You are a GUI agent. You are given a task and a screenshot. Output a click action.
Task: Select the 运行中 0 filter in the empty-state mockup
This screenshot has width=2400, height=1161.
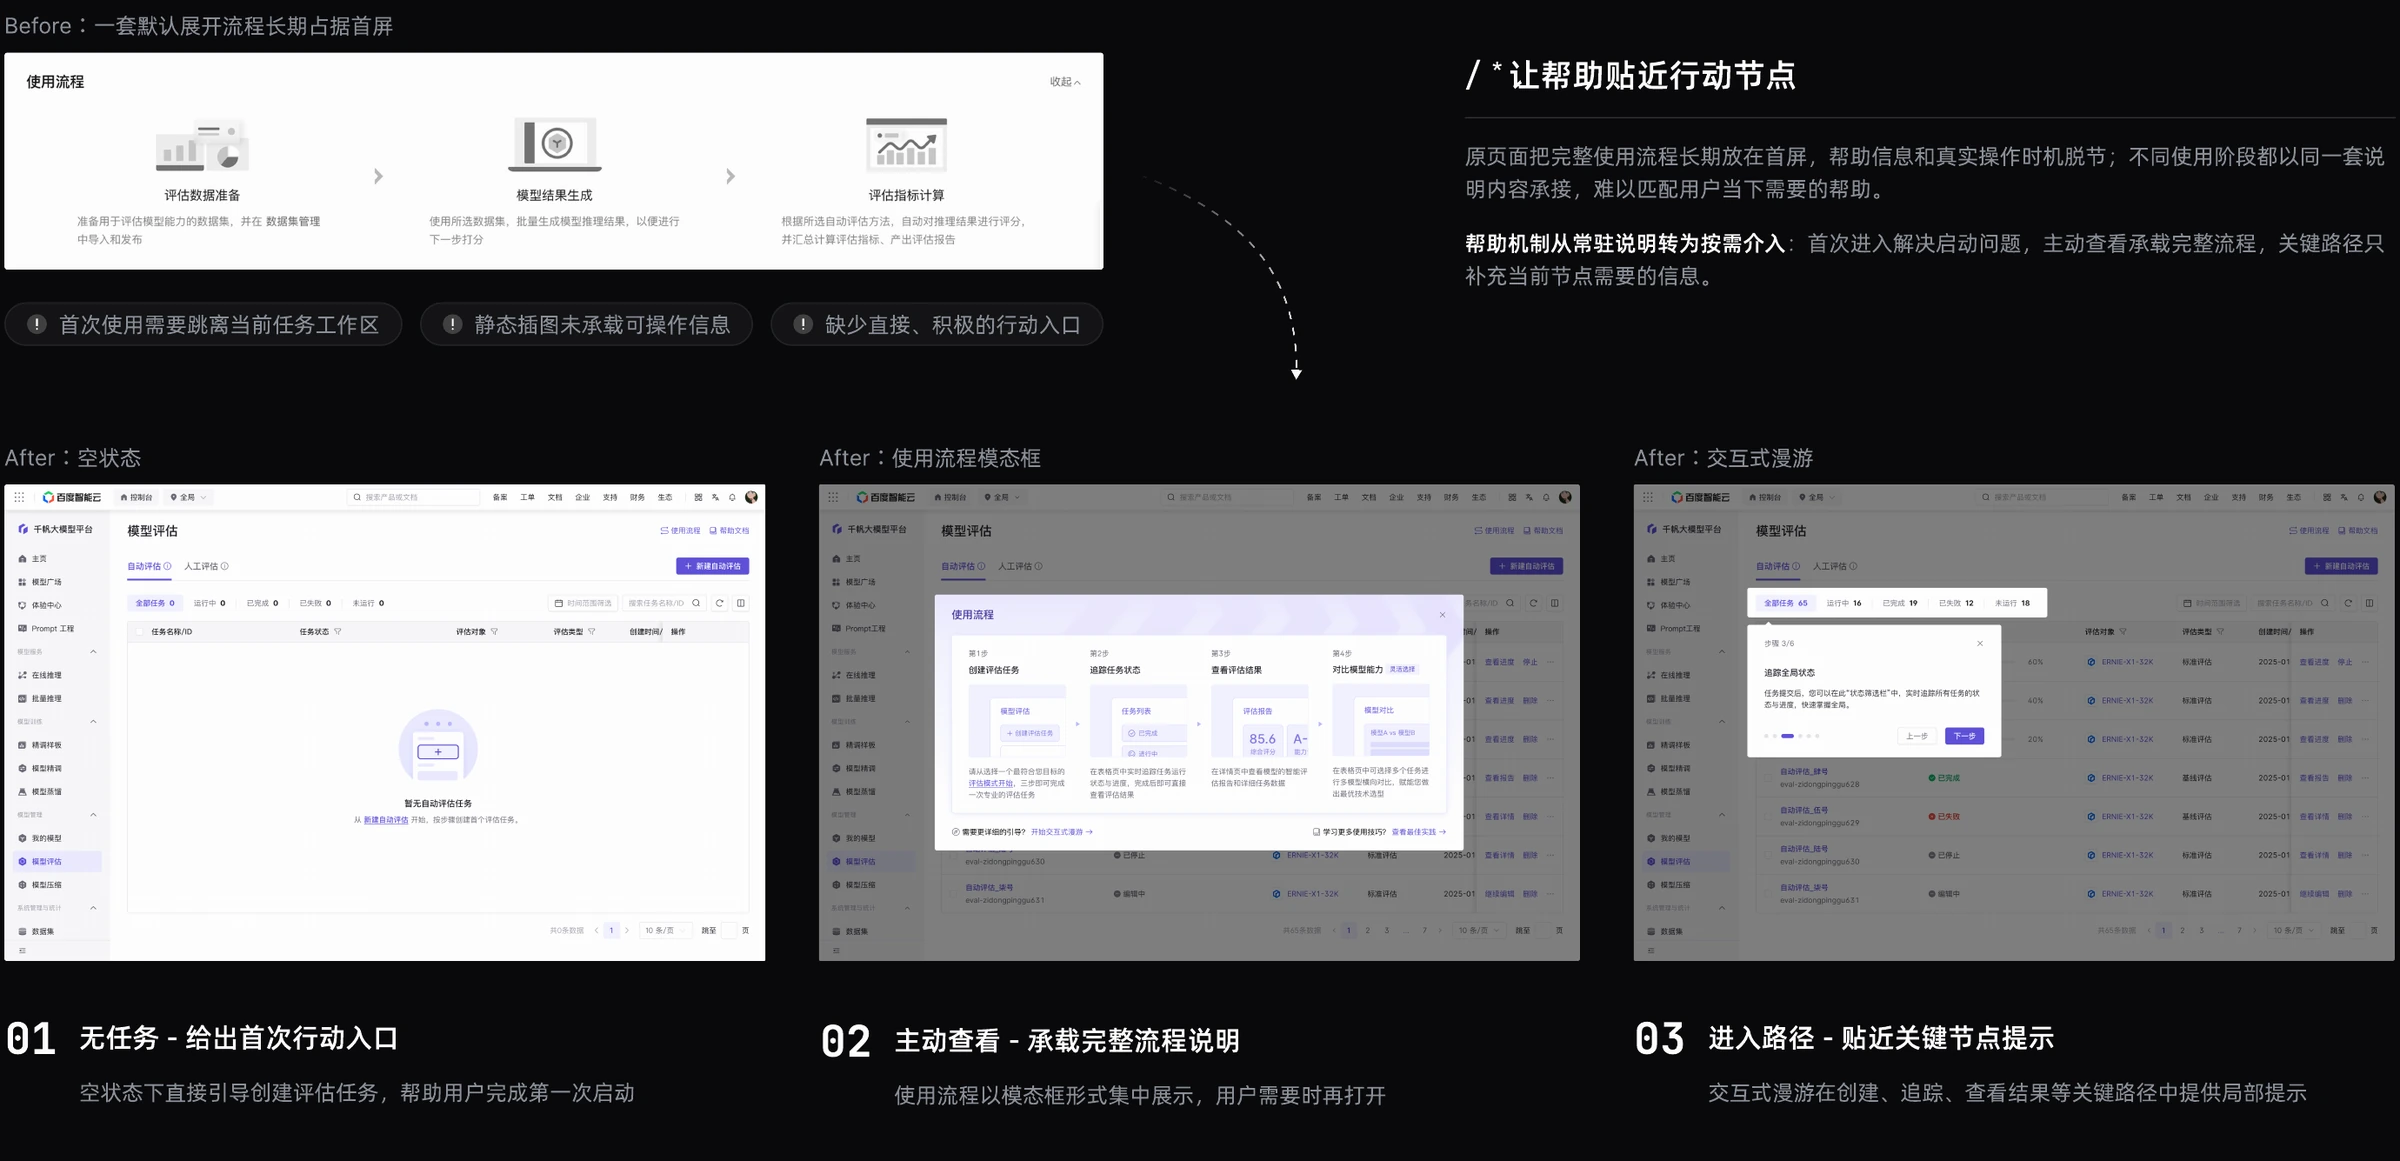tap(209, 603)
